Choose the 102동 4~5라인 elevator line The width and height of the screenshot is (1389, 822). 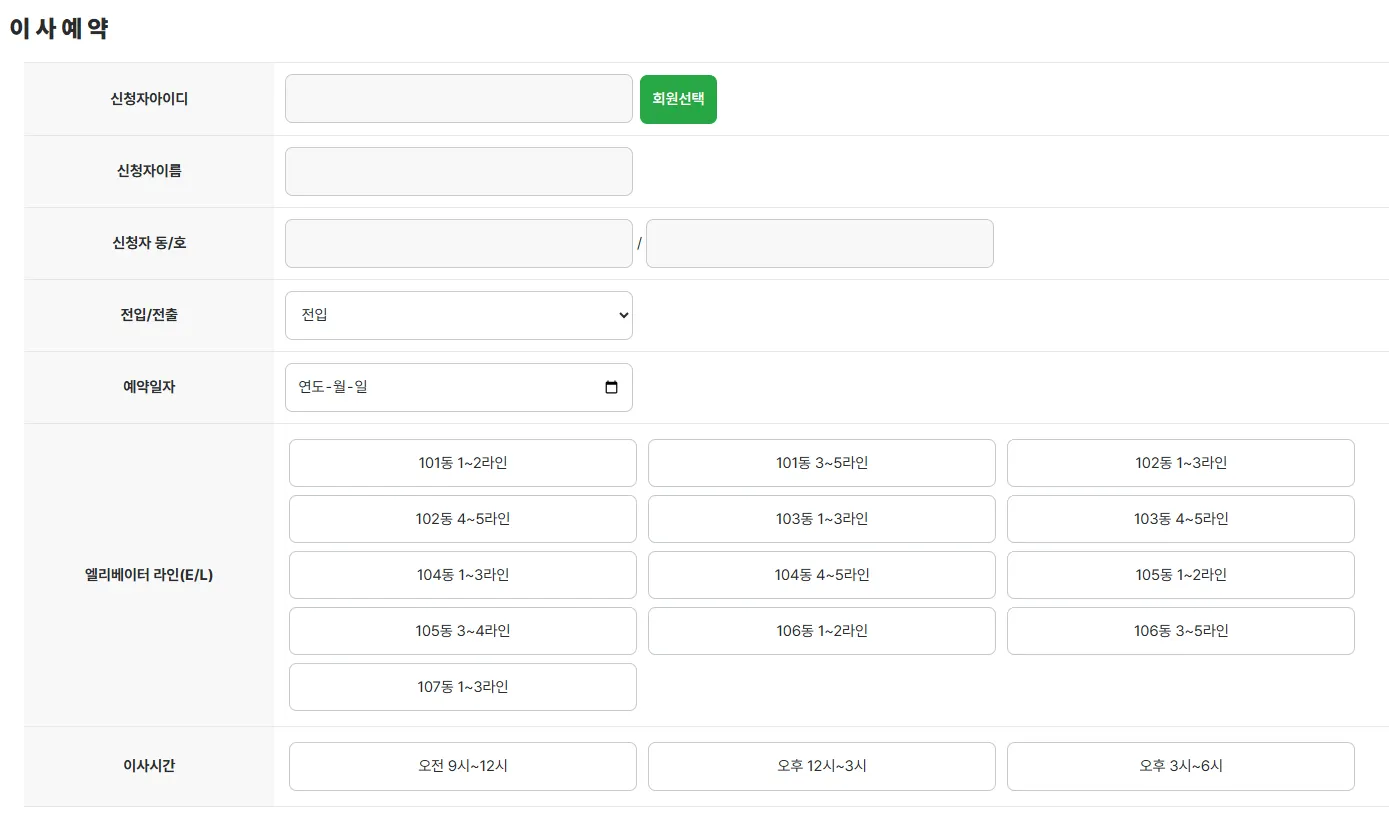click(x=462, y=519)
